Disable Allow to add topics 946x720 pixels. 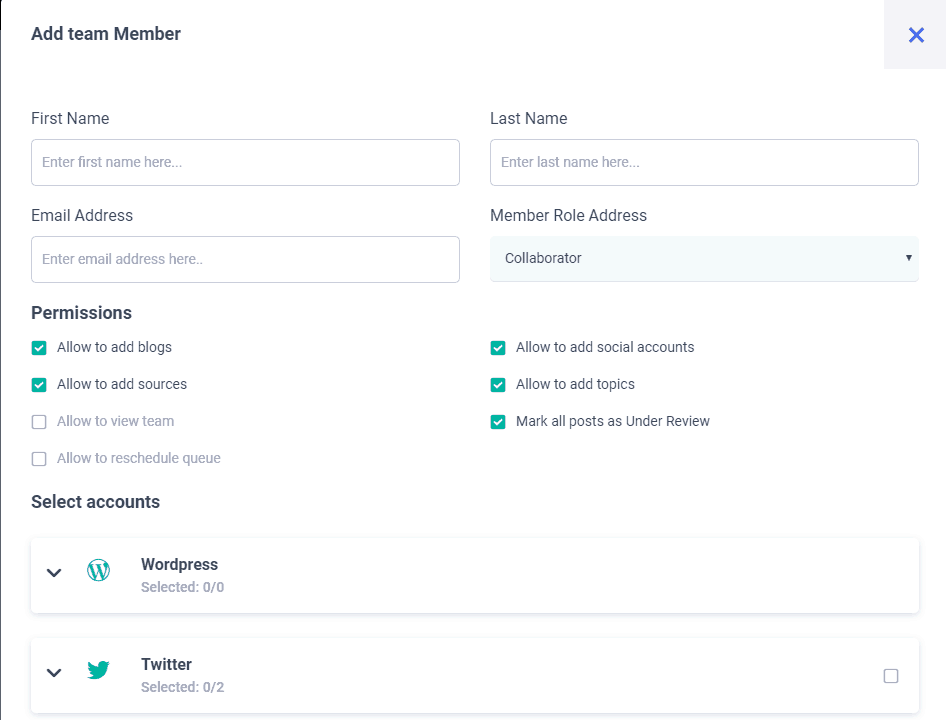[x=498, y=385]
